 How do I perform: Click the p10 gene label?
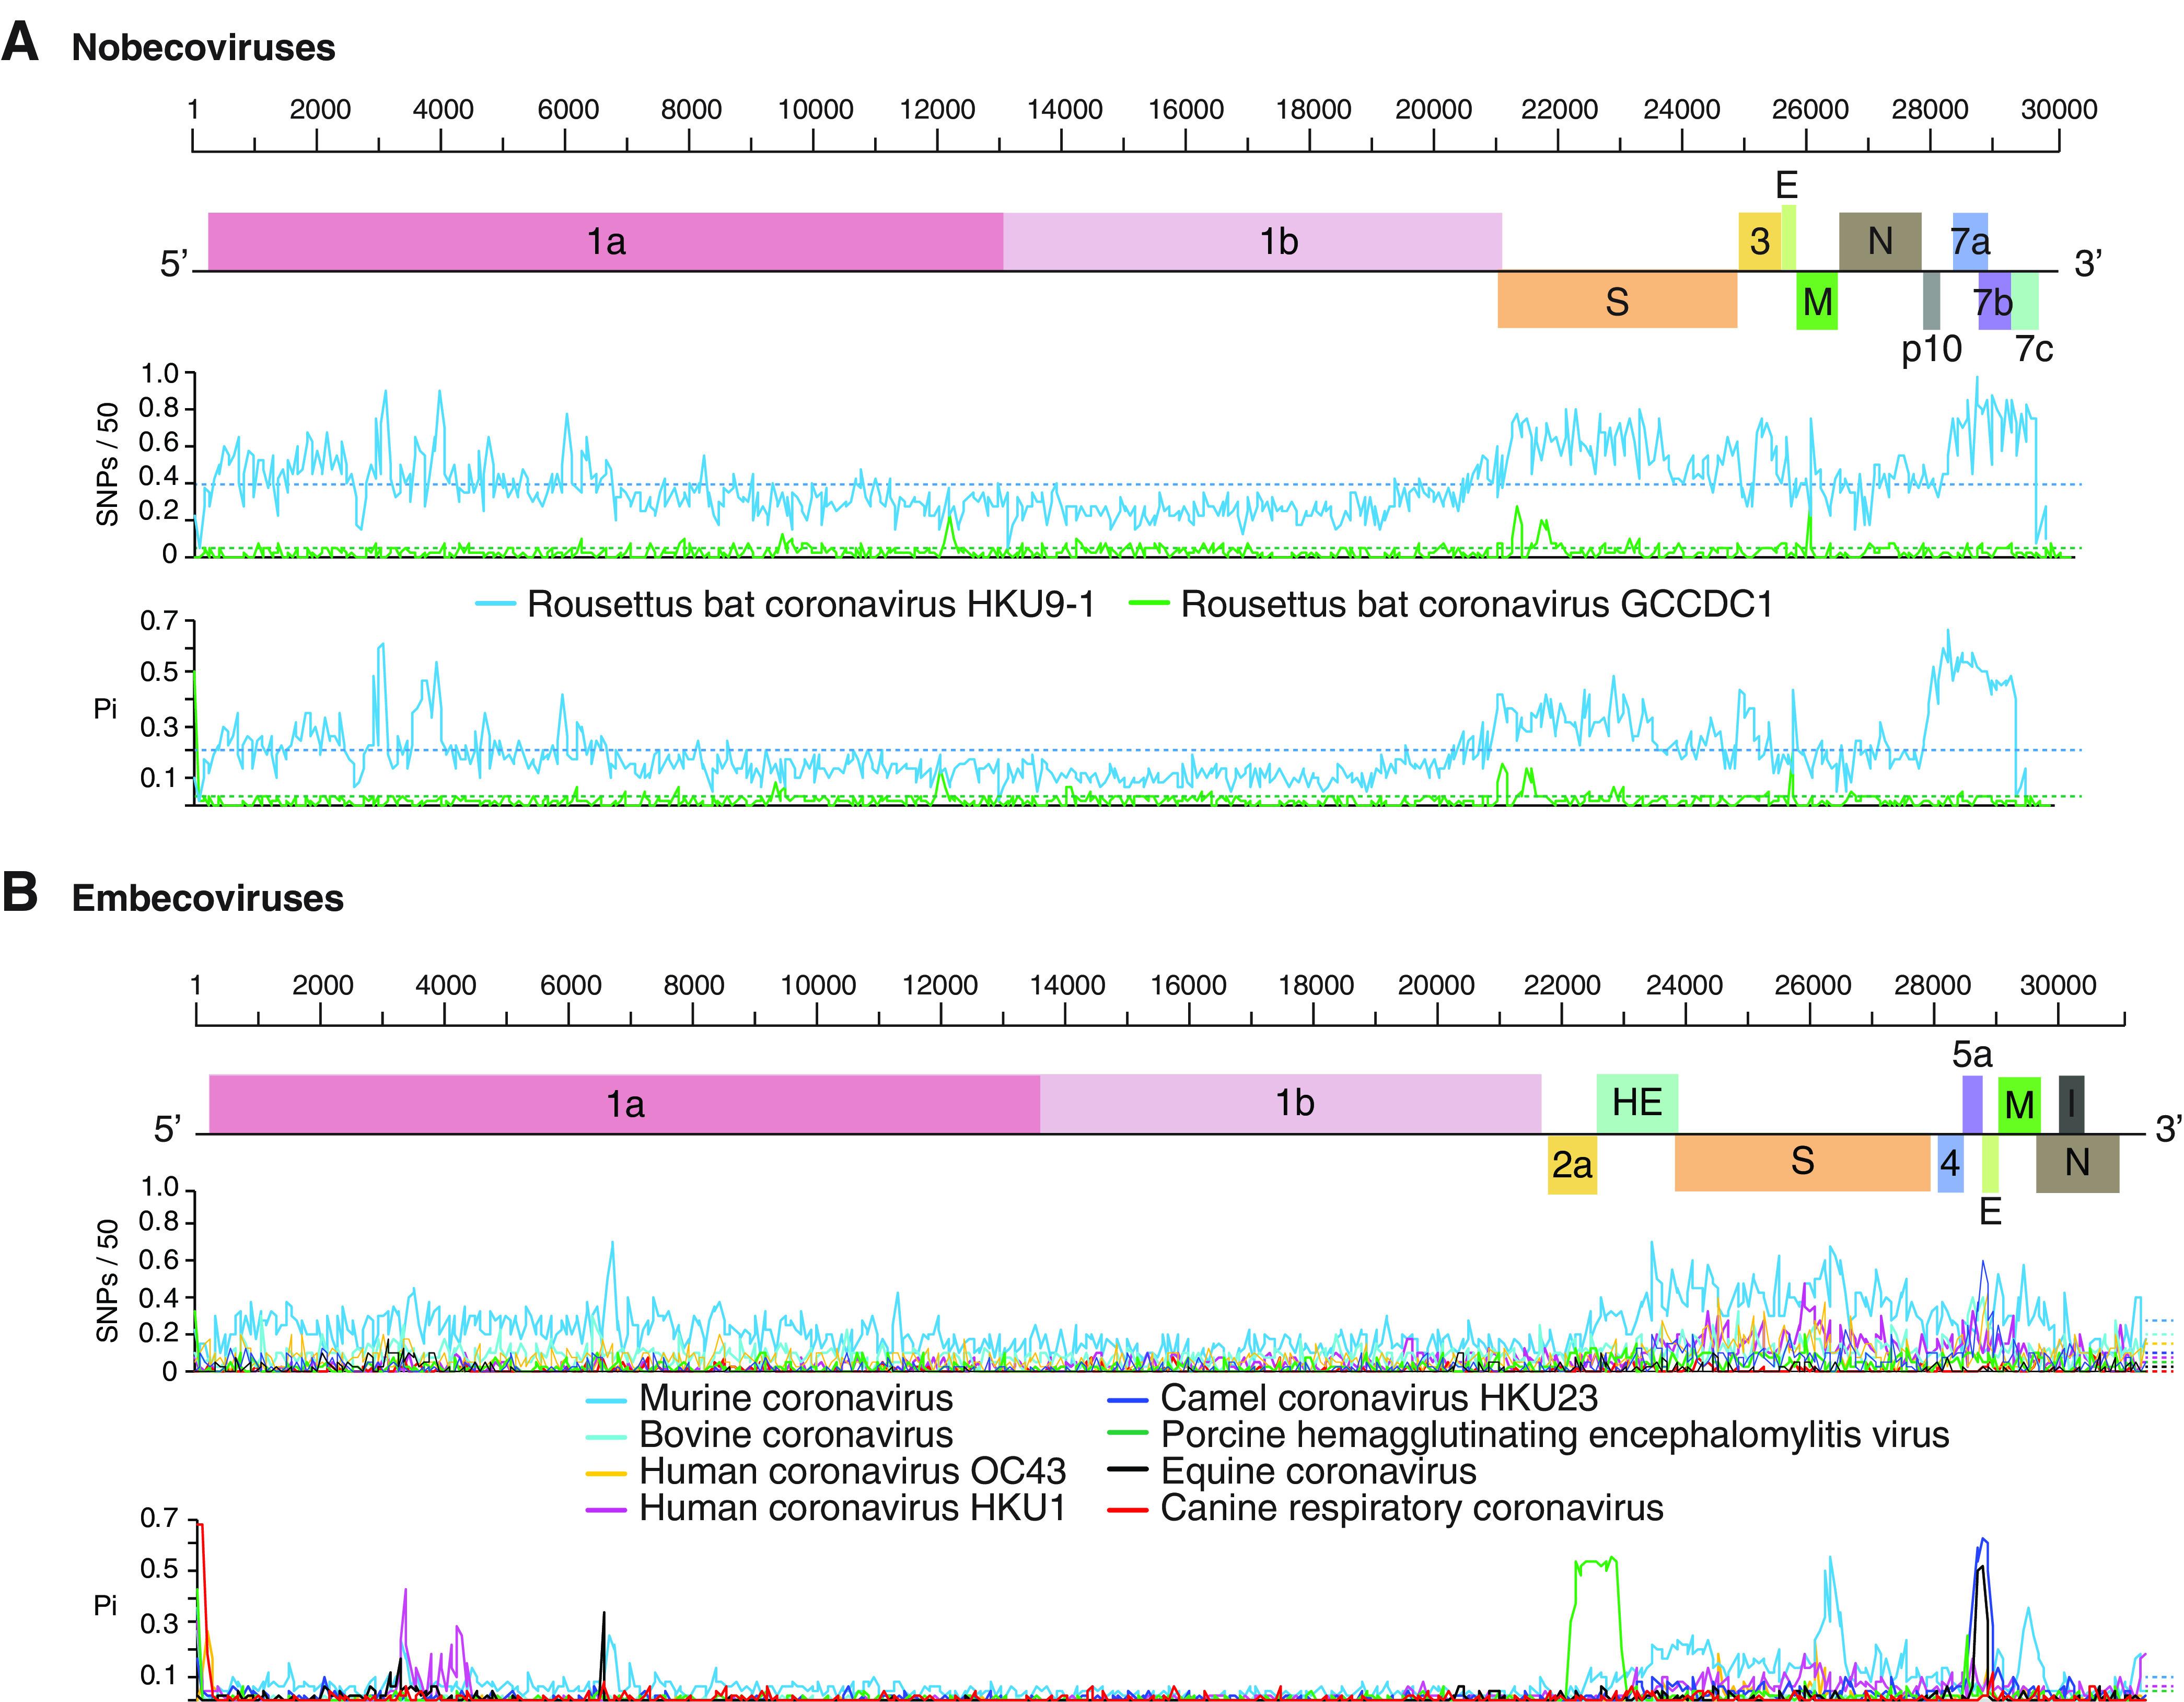click(x=1931, y=350)
